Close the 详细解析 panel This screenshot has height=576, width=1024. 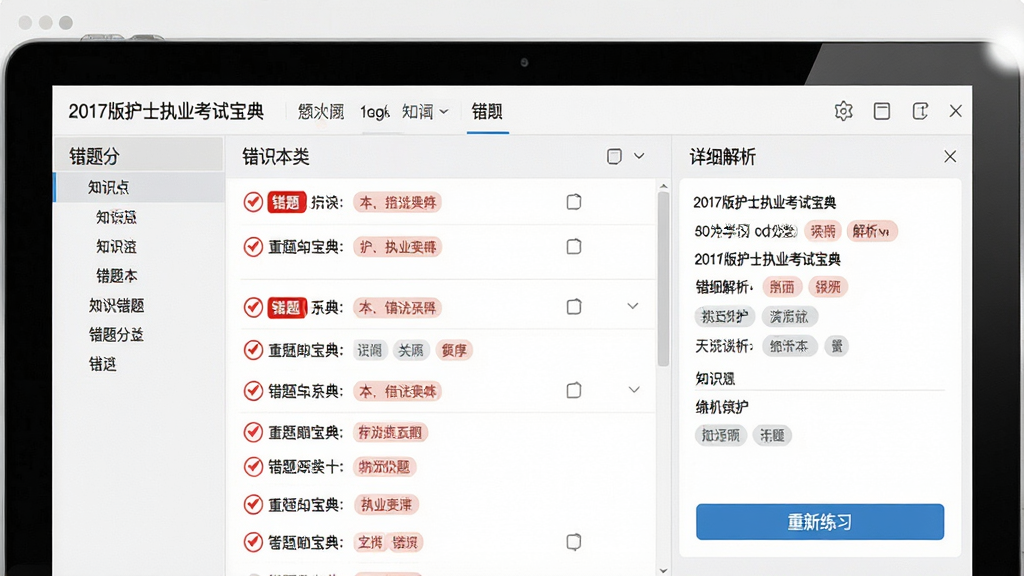click(x=950, y=156)
